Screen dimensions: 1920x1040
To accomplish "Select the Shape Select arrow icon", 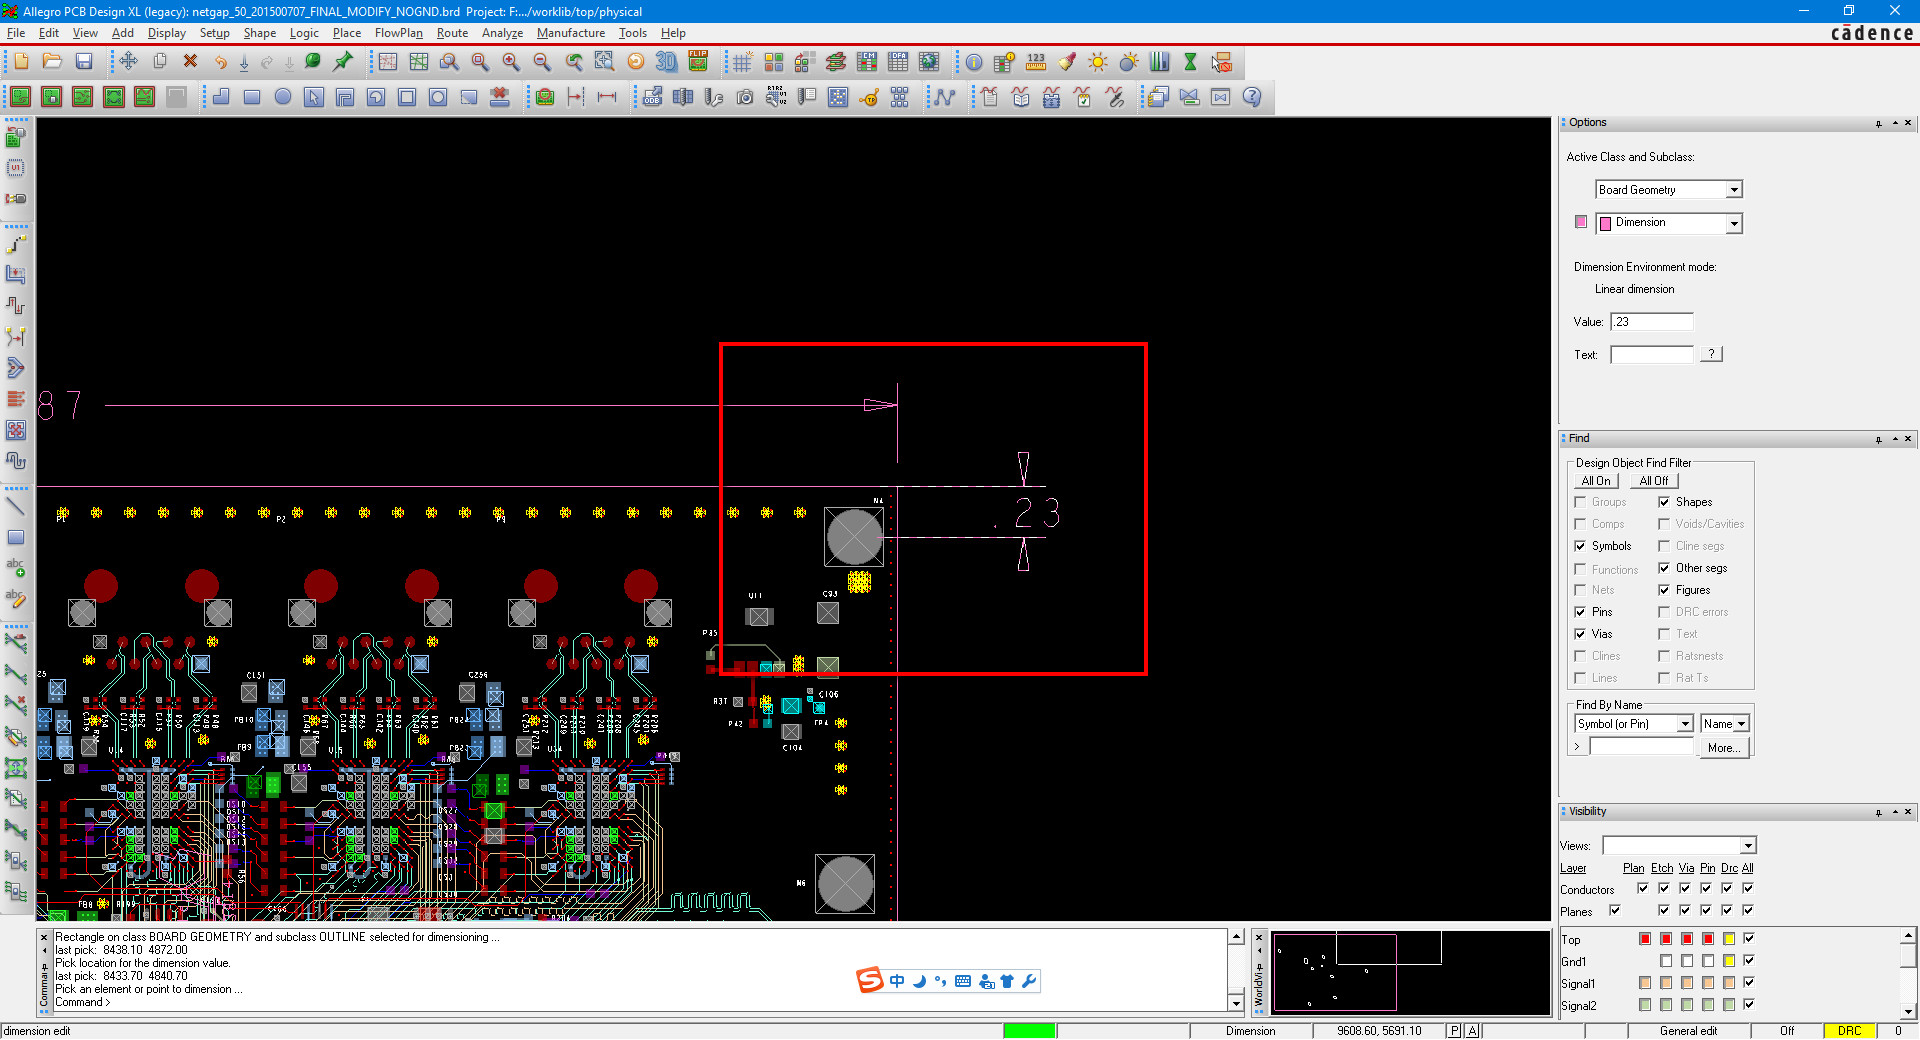I will pos(314,97).
